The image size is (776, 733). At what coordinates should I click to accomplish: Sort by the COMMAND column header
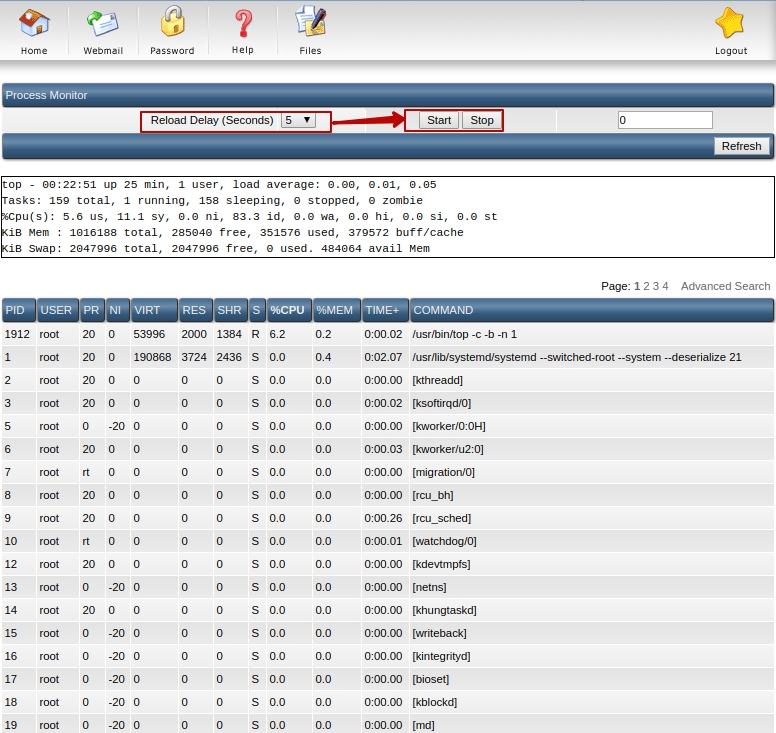(x=443, y=310)
